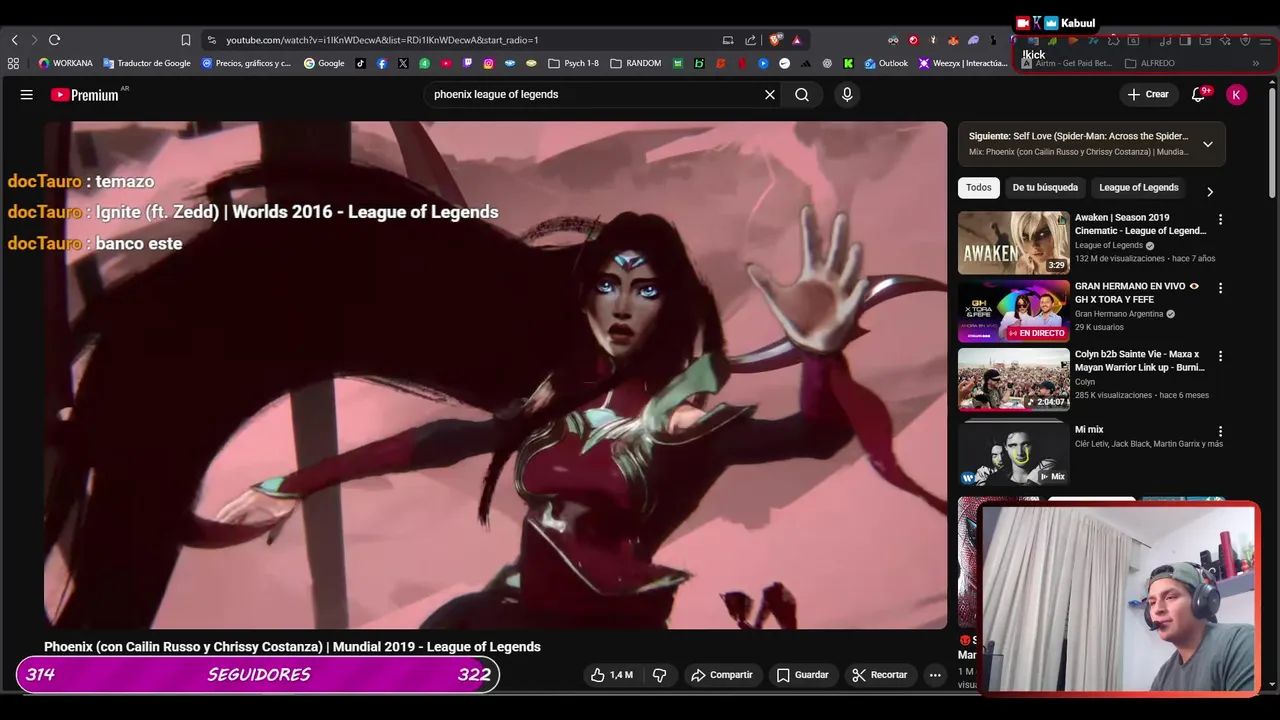The image size is (1280, 720).
Task: Click the Guardar button
Action: pos(802,675)
